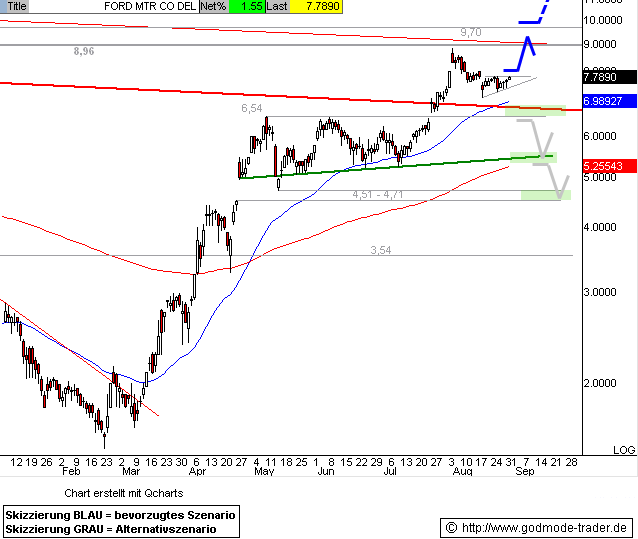Click the Sep month label on time axis
The width and height of the screenshot is (638, 539).
(x=524, y=470)
